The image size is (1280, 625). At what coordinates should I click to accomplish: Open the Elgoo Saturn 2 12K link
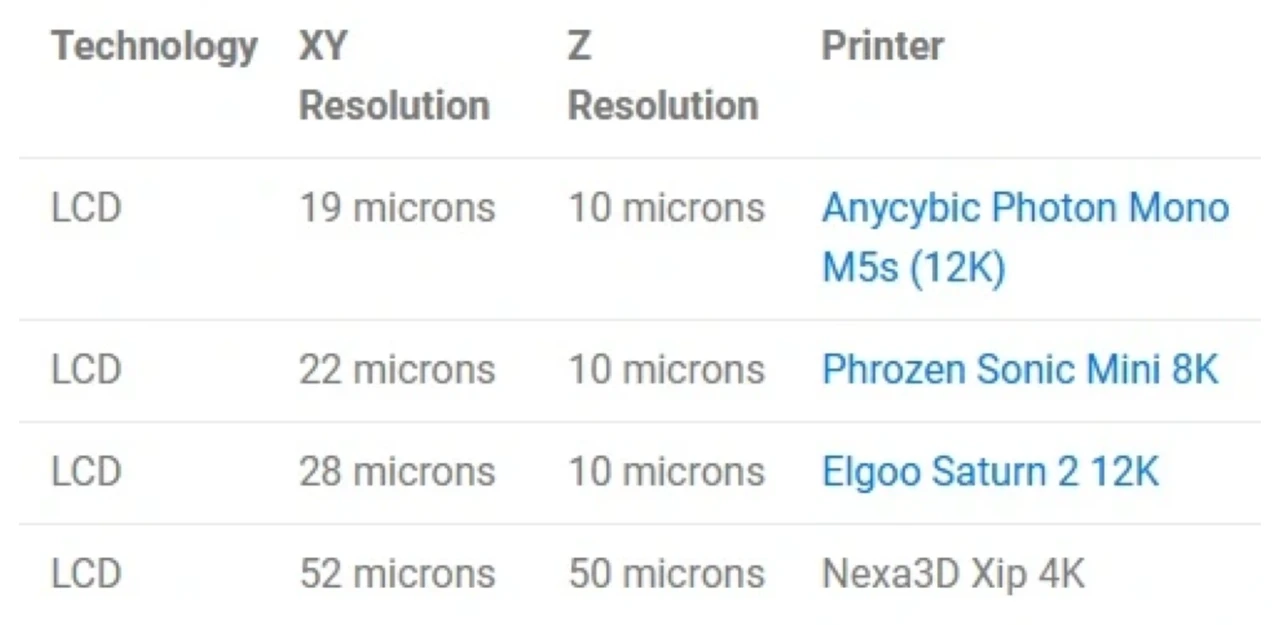click(990, 472)
